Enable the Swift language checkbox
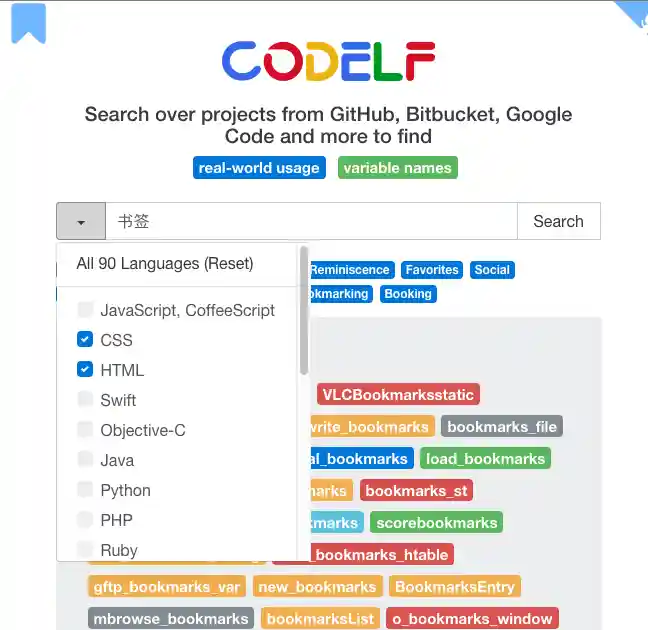The image size is (648, 630). coord(85,400)
